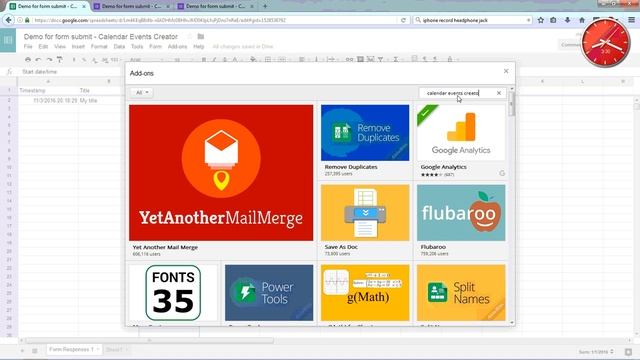640x360 pixels.
Task: Open the Remove Duplicates add-on
Action: coord(365,133)
